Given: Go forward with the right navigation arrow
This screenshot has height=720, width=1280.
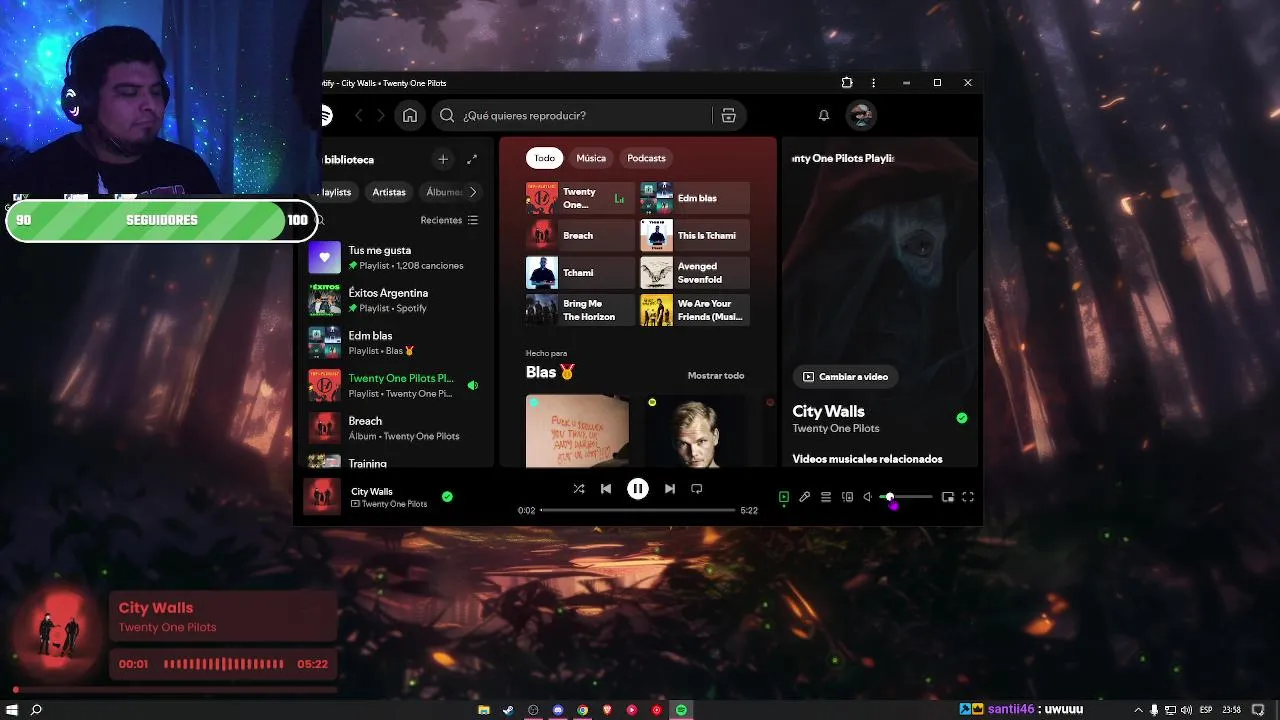Looking at the screenshot, I should pyautogui.click(x=380, y=115).
